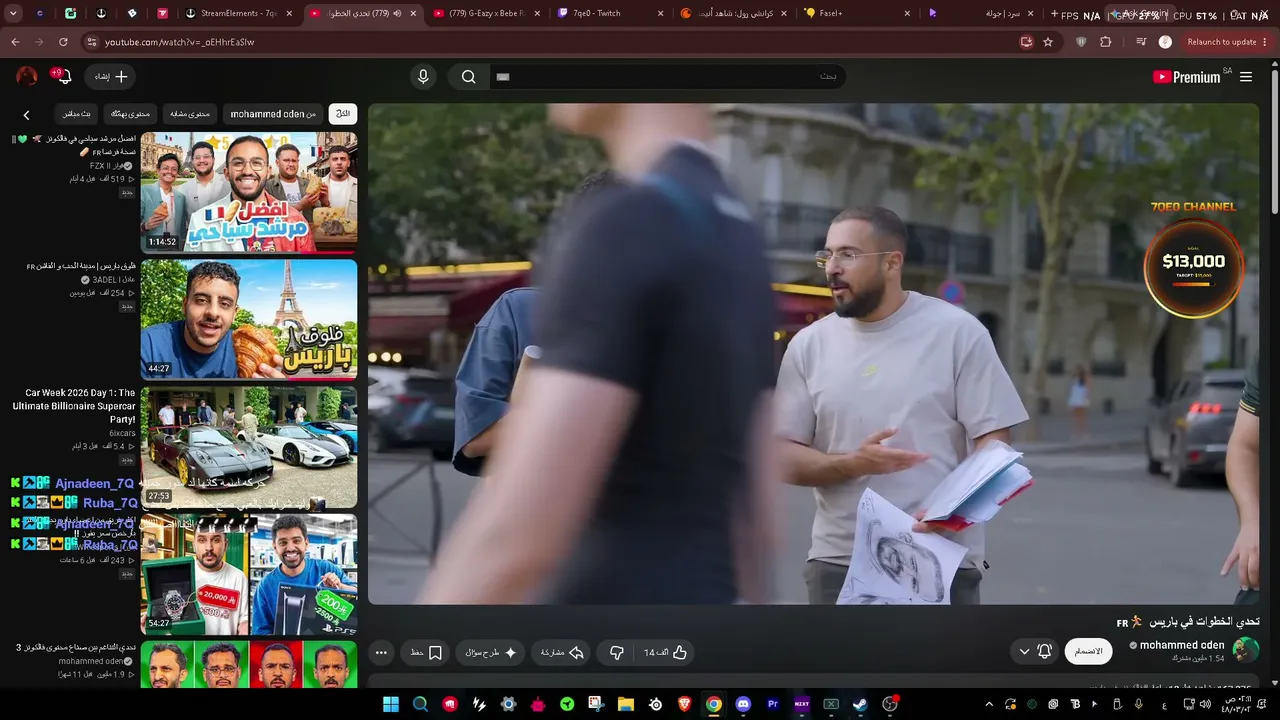Screen dimensions: 1280x720
Task: Close the Twitch browser tab
Action: (x=660, y=13)
